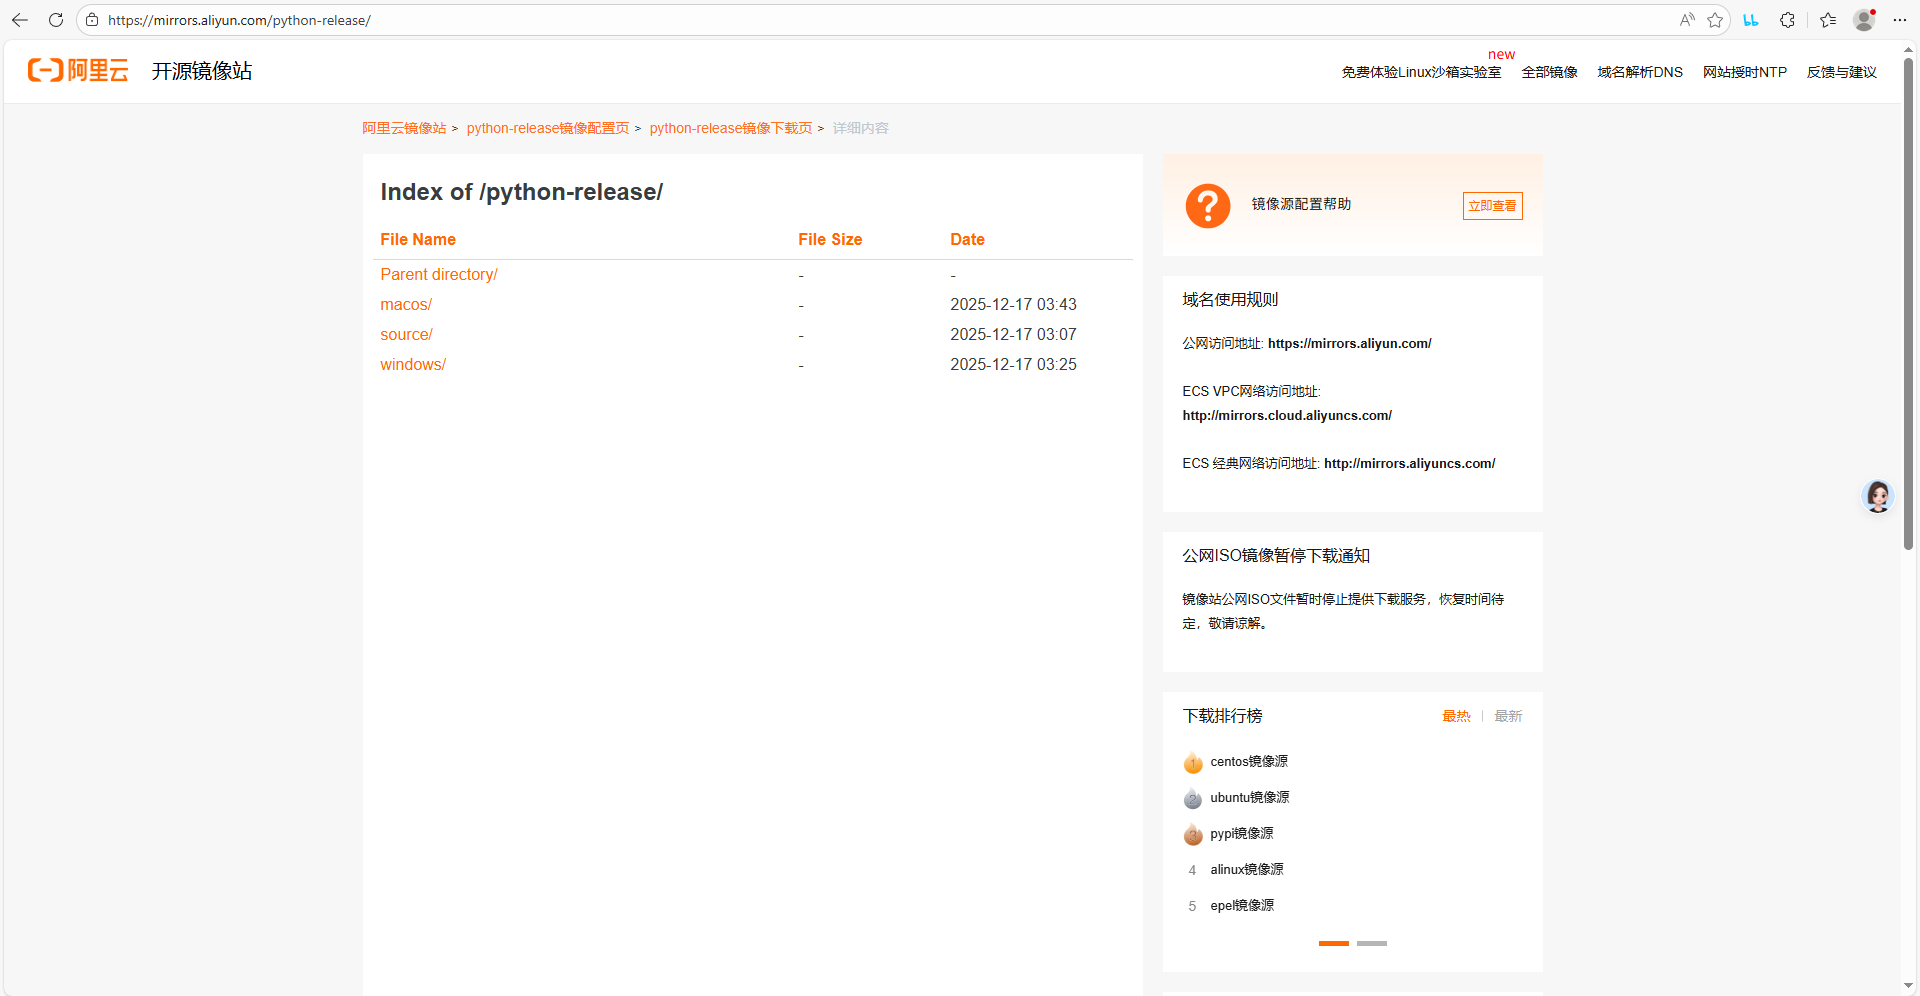Click the read aloud icon in address bar
The image size is (1920, 996).
click(1687, 20)
